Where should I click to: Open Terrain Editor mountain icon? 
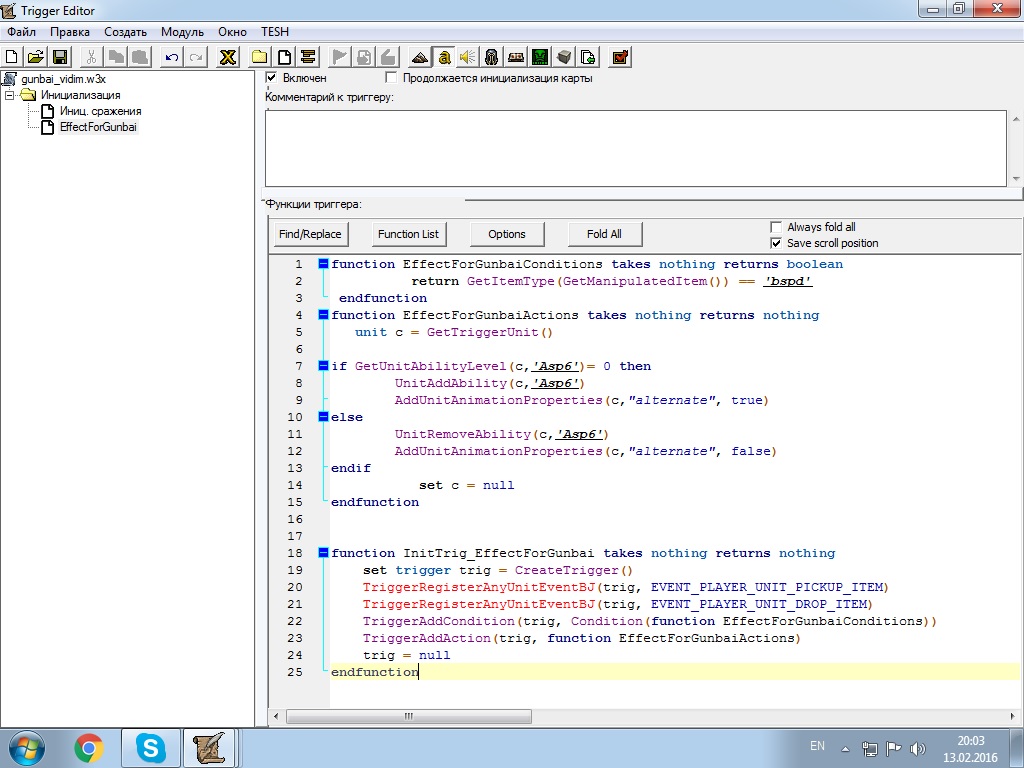pyautogui.click(x=420, y=56)
